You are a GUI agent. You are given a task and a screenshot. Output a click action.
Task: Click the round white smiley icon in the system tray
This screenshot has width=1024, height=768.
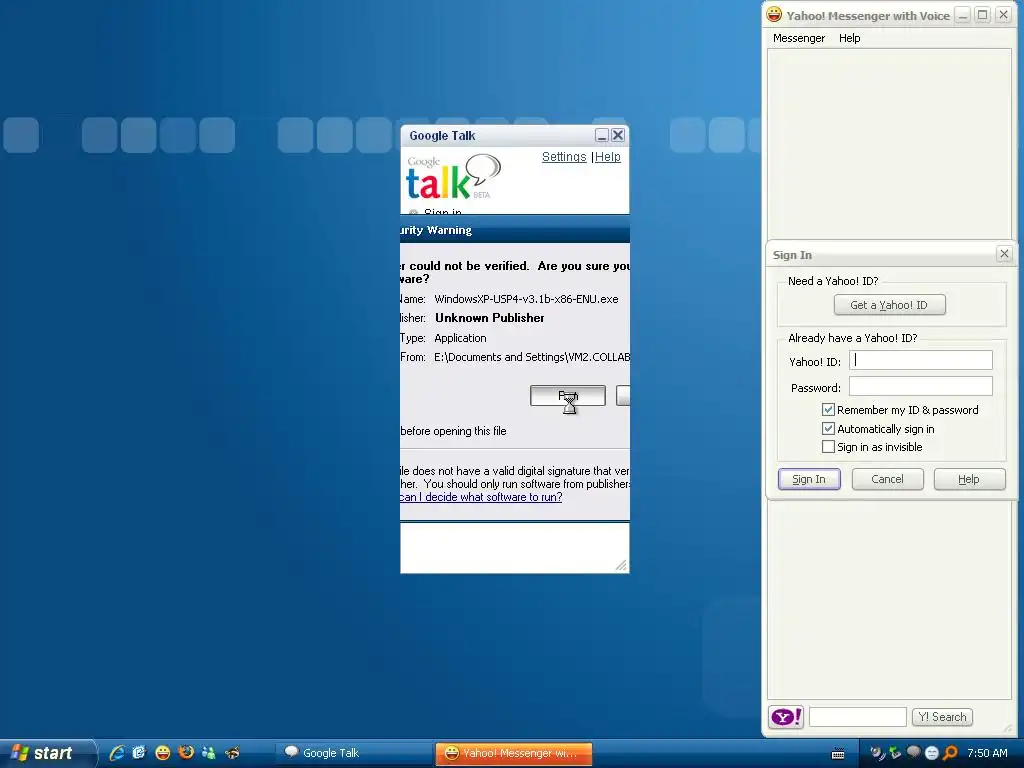[x=932, y=753]
